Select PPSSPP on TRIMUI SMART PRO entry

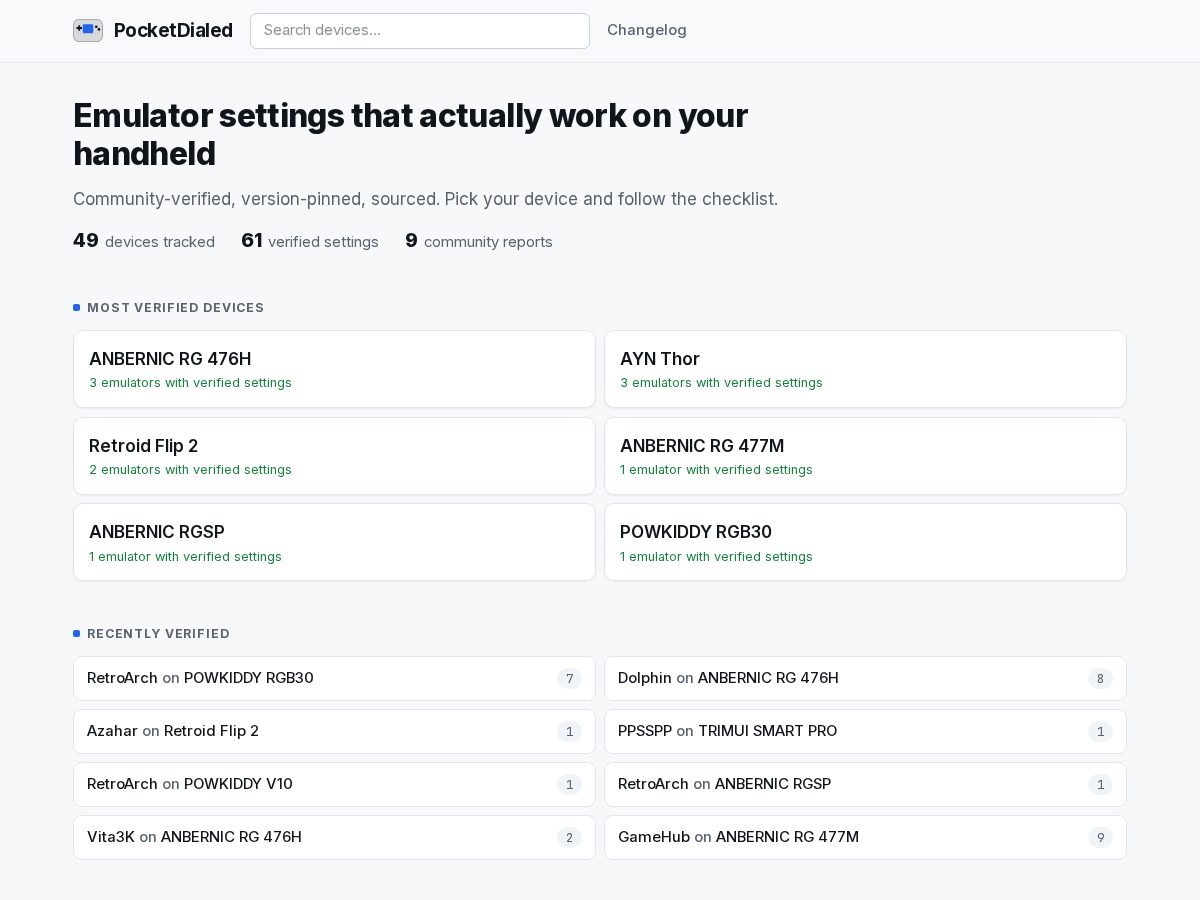pos(865,731)
